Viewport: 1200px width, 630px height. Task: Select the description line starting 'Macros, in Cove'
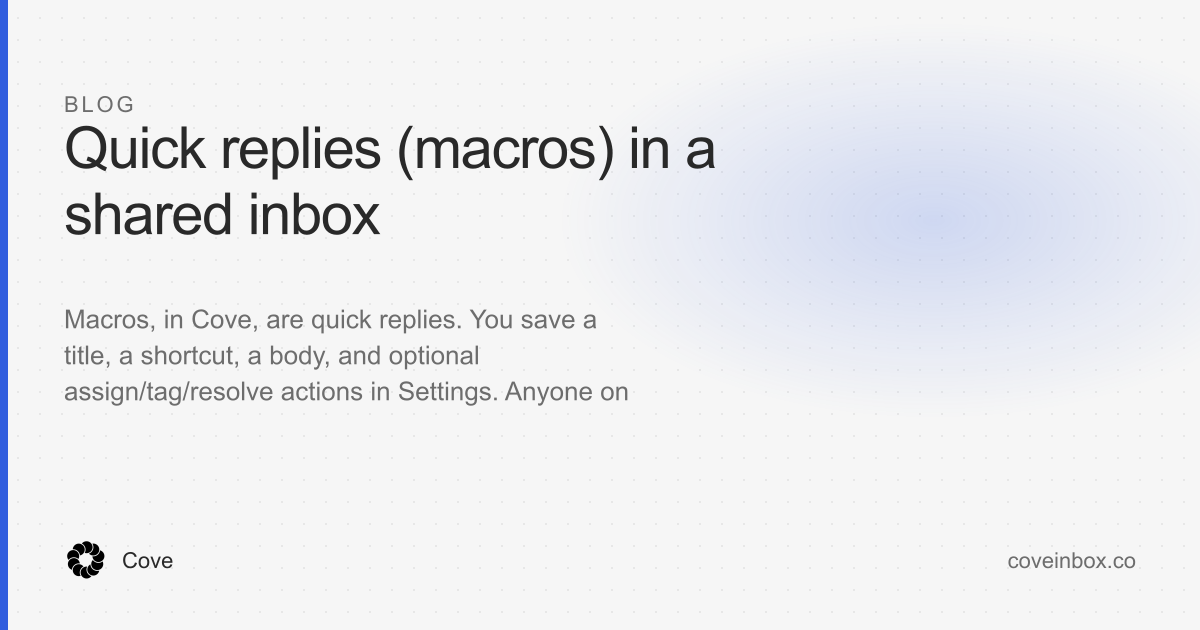[x=331, y=322]
